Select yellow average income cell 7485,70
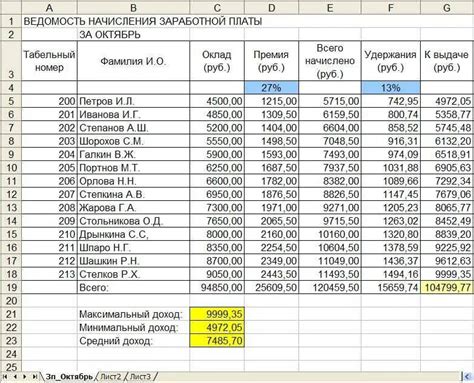This screenshot has width=474, height=383. 217,341
